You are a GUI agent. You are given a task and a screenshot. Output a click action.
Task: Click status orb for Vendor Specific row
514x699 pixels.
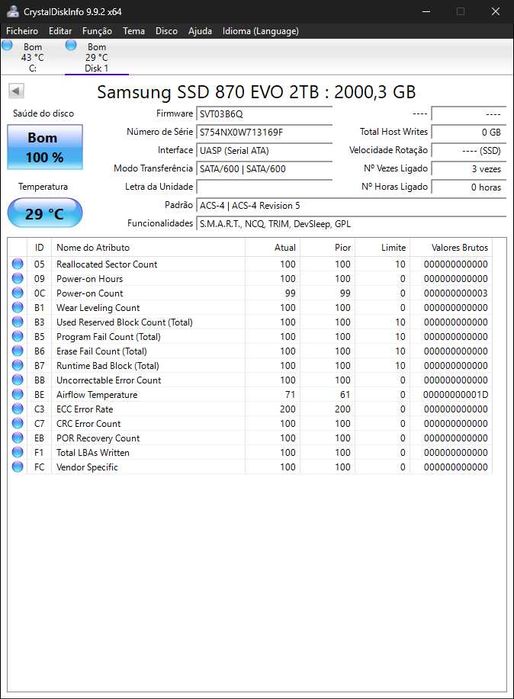17,467
